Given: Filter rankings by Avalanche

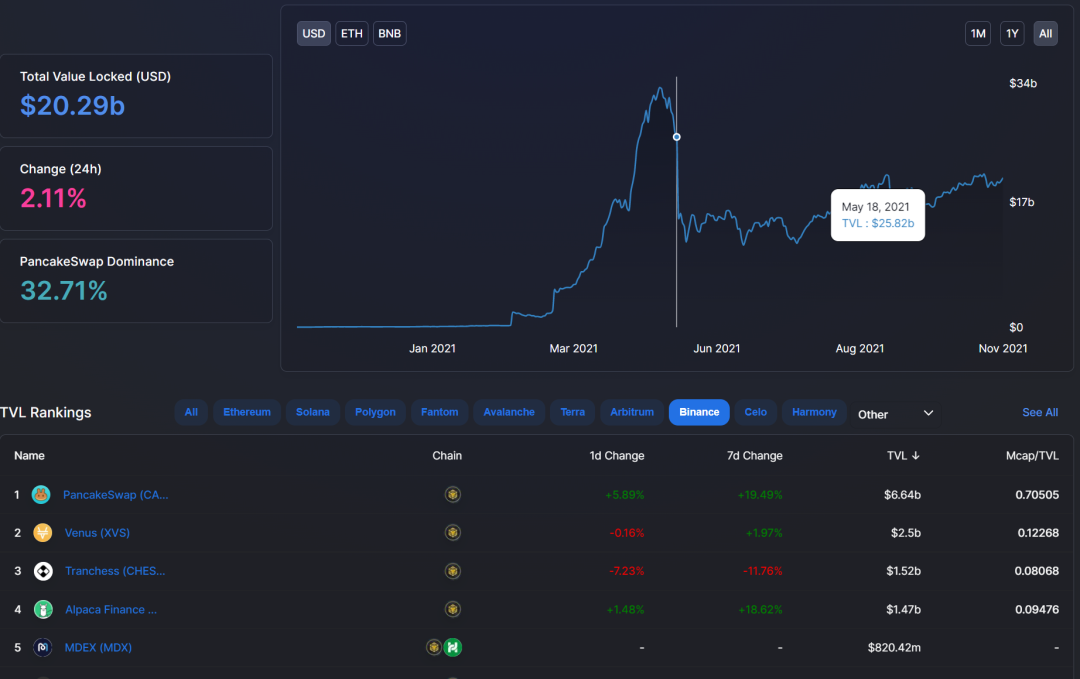Looking at the screenshot, I should click(x=509, y=412).
